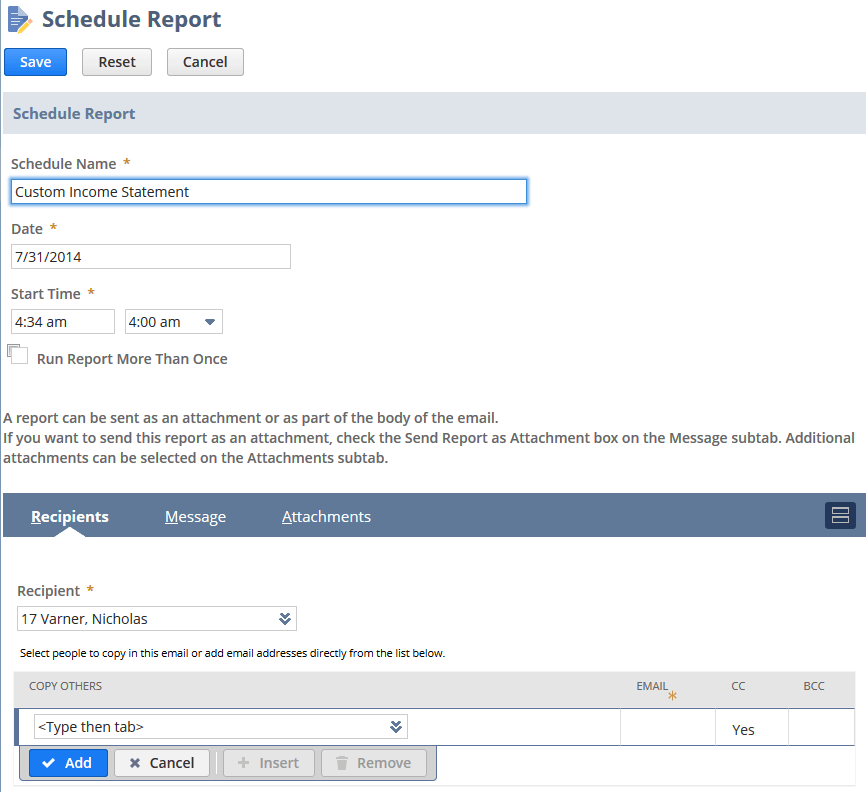
Task: Click the COPY OTHERS column header
Action: [x=65, y=686]
